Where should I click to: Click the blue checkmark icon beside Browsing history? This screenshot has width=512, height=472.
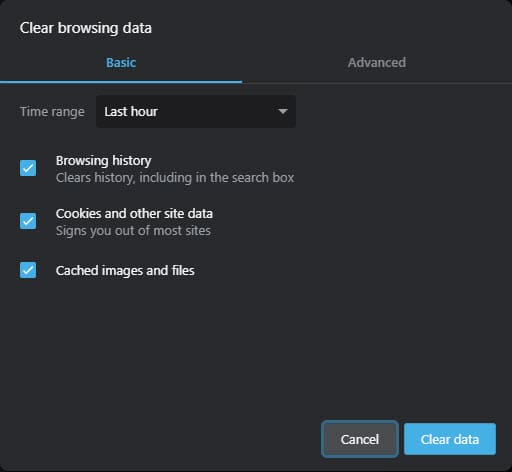pyautogui.click(x=28, y=168)
